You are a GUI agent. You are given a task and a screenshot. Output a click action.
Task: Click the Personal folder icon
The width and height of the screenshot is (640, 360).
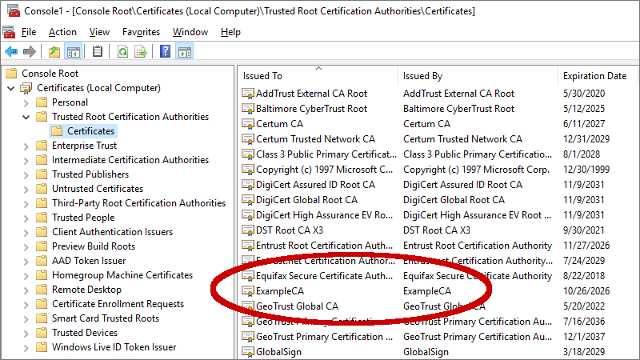[x=42, y=102]
